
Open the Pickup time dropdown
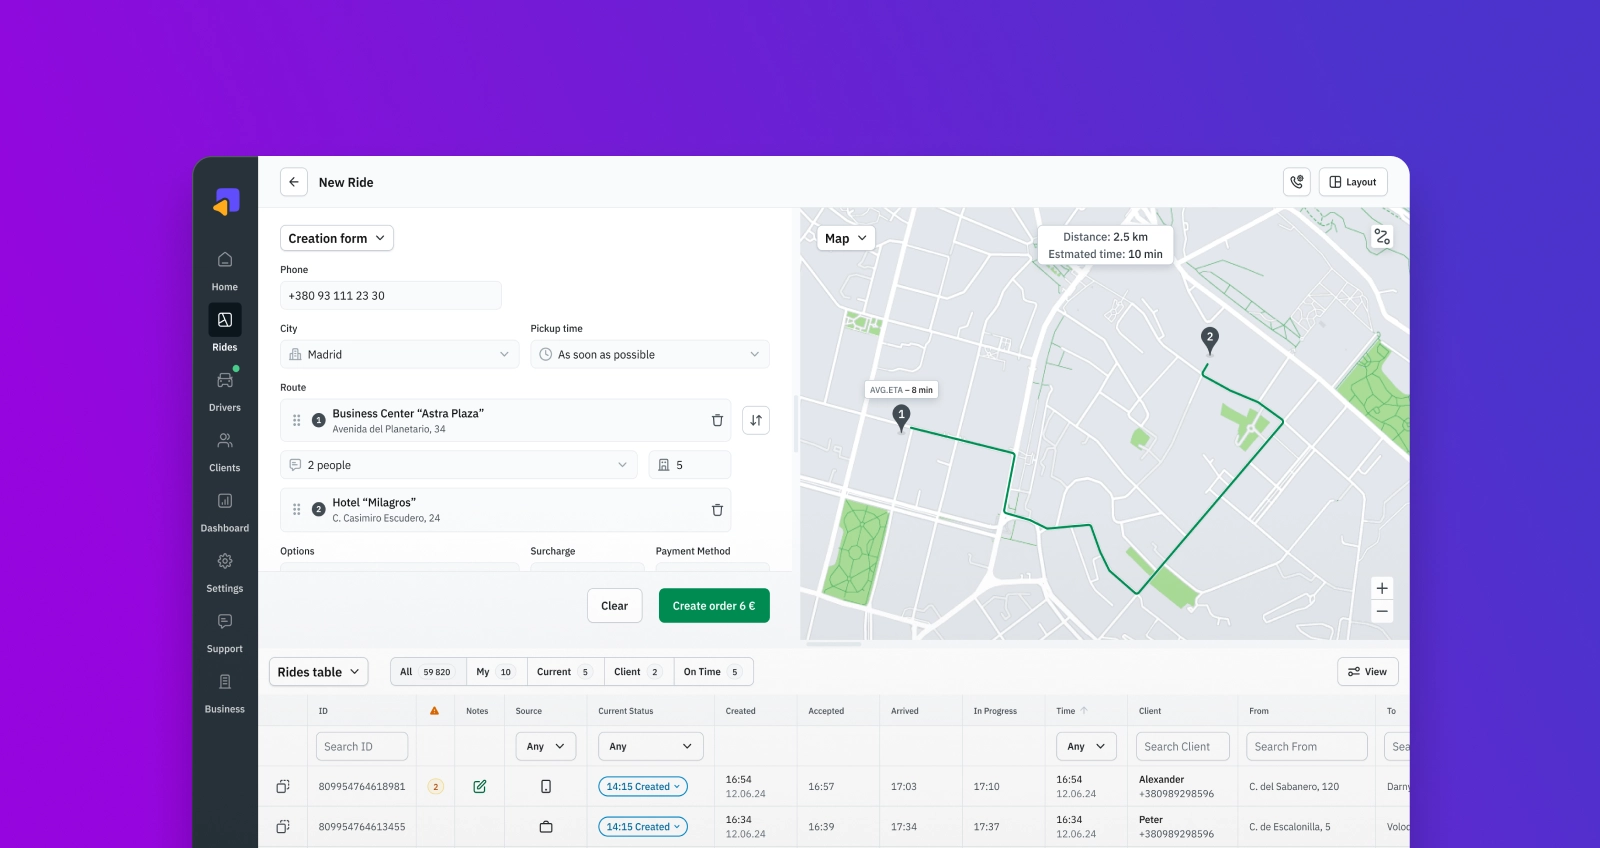[x=650, y=355]
